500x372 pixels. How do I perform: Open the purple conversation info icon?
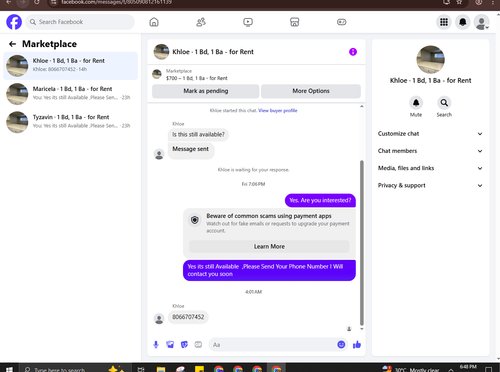tap(353, 52)
